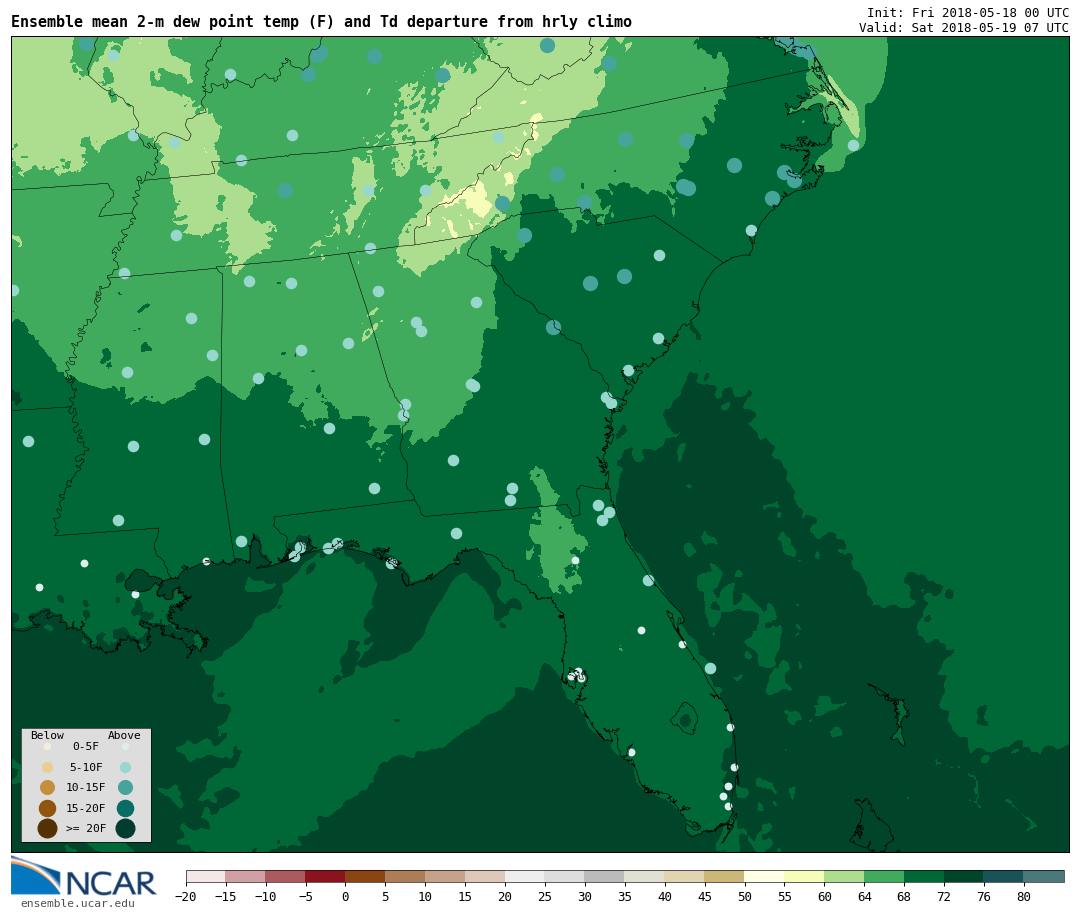Screen dimensions: 1080x915
Task: Click the 'Valid: Sat 2018-05-19 07 UTC' text
Action: (964, 28)
